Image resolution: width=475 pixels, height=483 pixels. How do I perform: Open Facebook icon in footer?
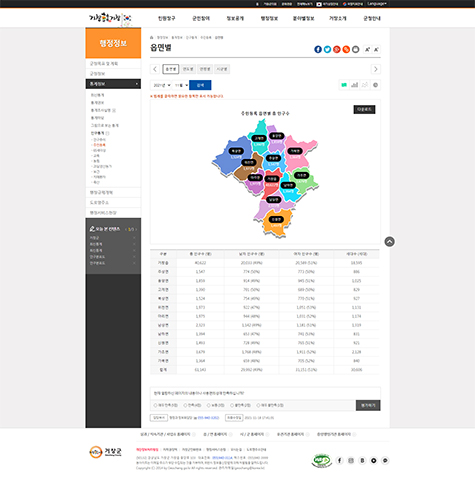click(x=339, y=460)
